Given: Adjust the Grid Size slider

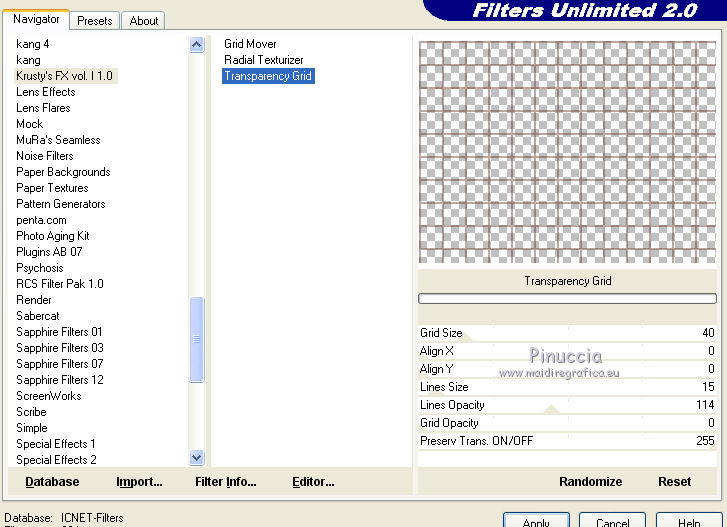Looking at the screenshot, I should 568,333.
